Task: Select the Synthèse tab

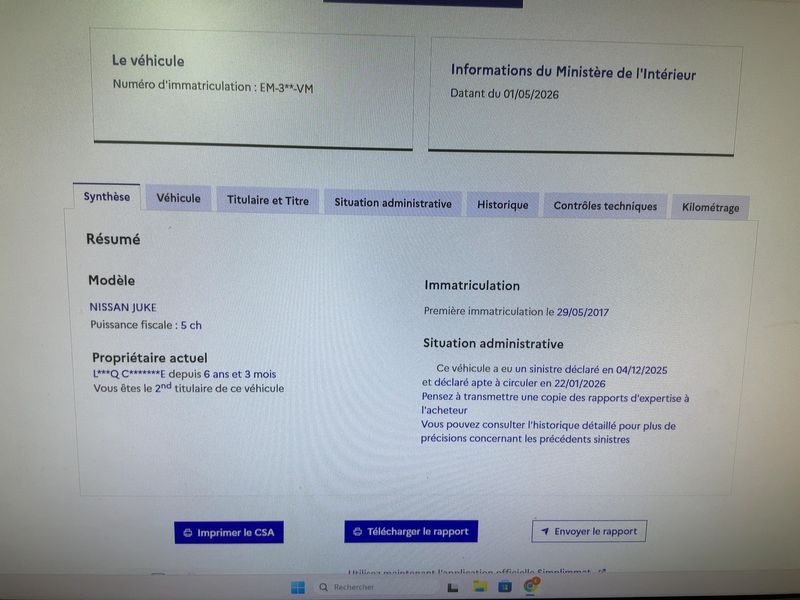Action: 107,196
